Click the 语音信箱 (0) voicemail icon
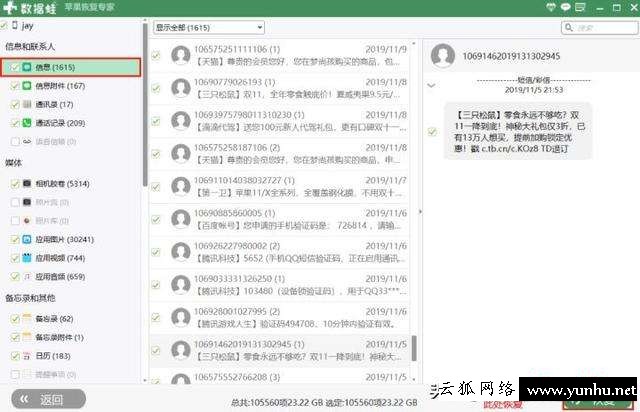Image resolution: width=640 pixels, height=412 pixels. [27, 141]
